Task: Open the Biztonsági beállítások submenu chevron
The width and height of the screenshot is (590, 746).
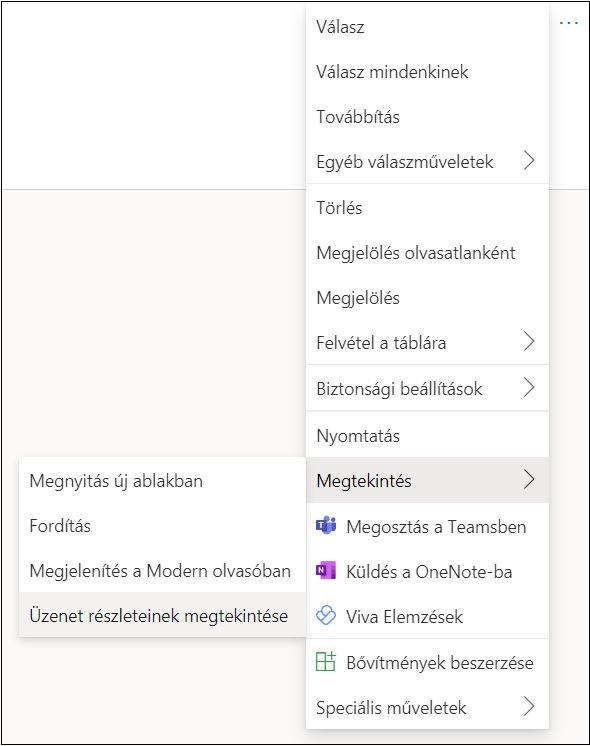Action: pos(529,387)
